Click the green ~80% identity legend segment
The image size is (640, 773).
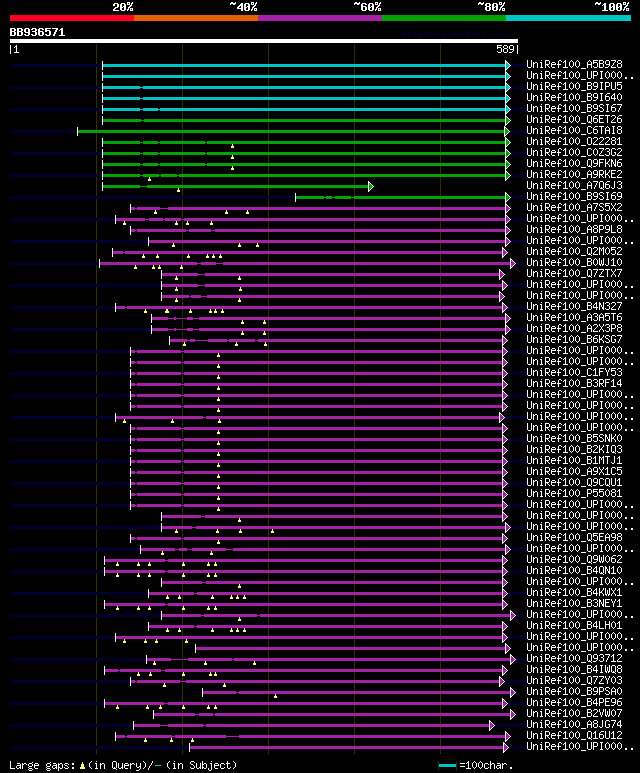pos(444,18)
